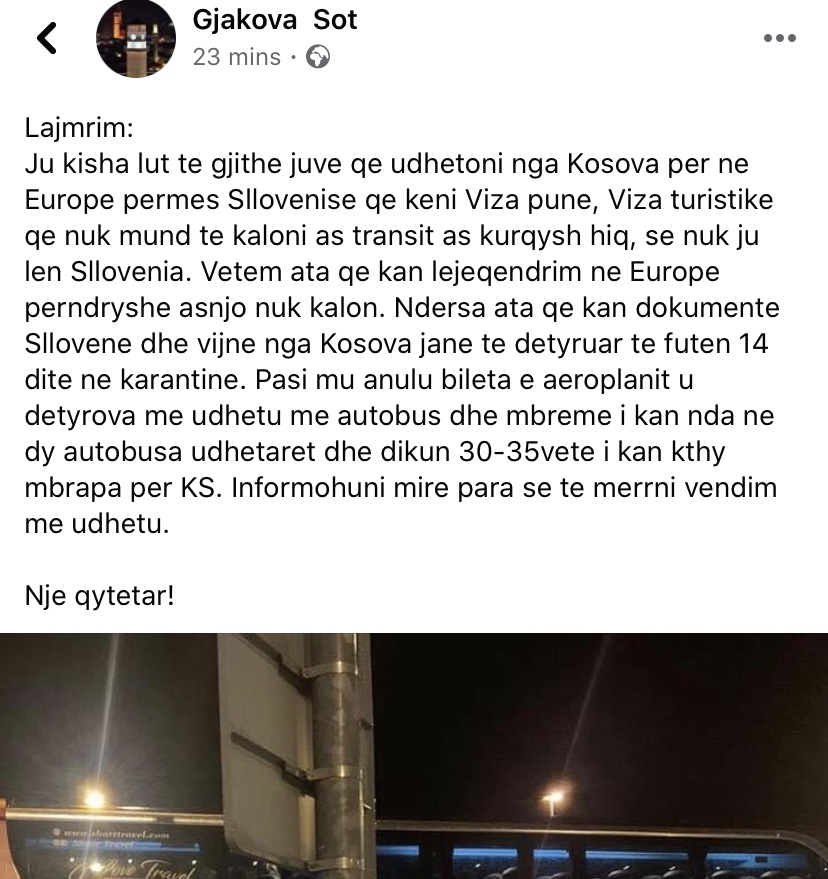Open the attached night bus photo
The height and width of the screenshot is (879, 828).
click(414, 756)
